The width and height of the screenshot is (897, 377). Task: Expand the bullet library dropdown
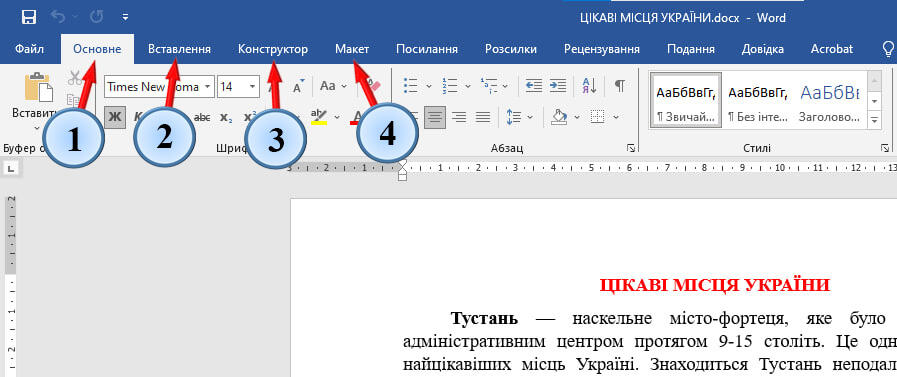429,86
